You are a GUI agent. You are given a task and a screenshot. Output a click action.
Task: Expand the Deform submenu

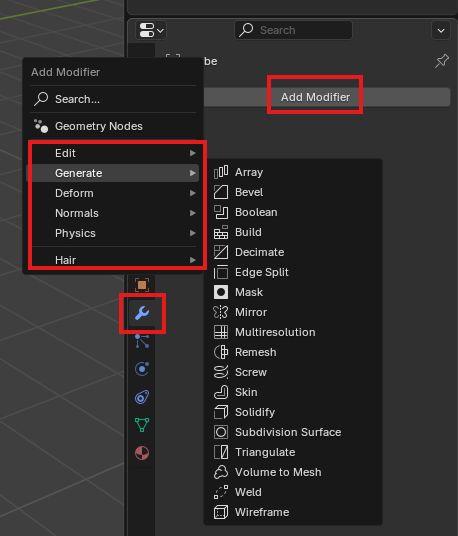pos(113,193)
